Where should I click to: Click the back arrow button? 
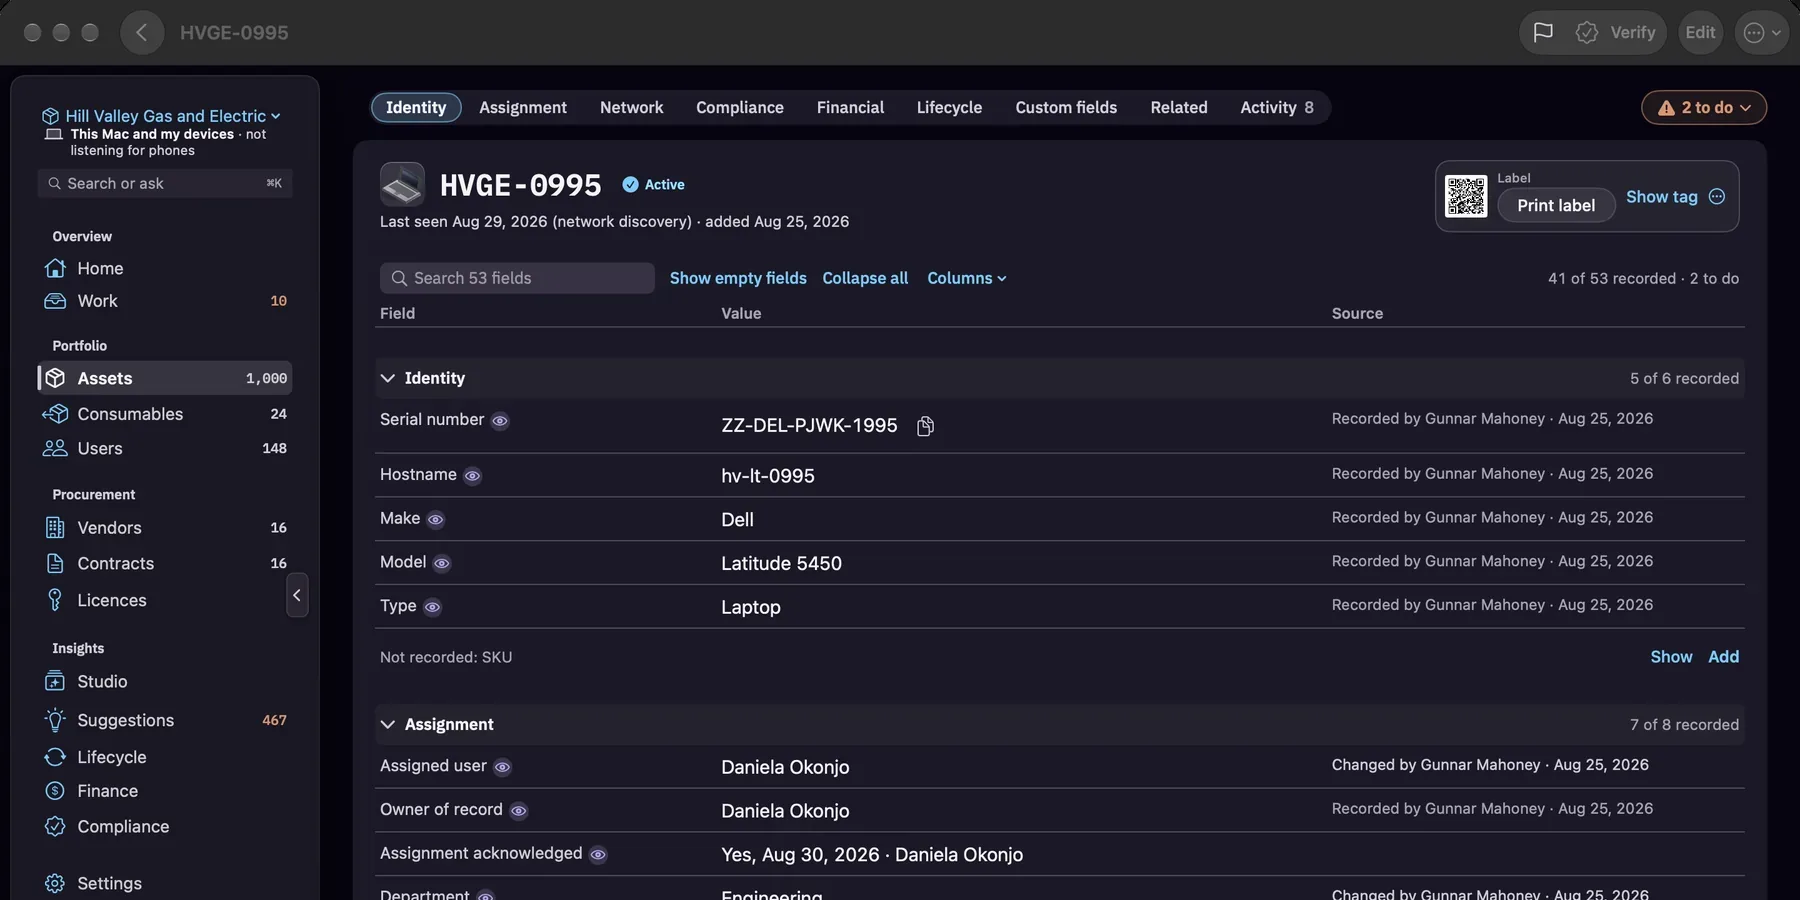tap(142, 32)
